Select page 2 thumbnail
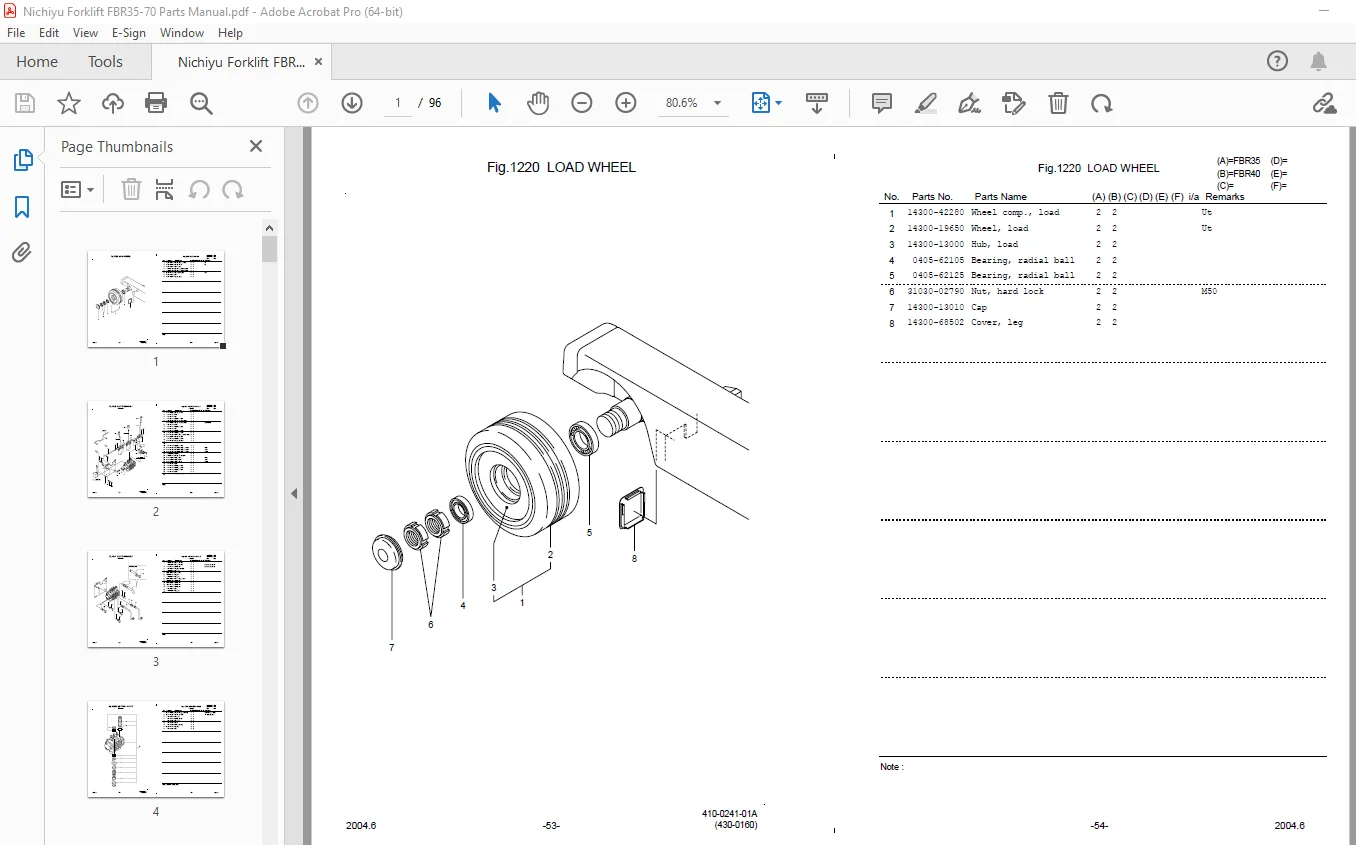The image size is (1356, 845). tap(156, 449)
